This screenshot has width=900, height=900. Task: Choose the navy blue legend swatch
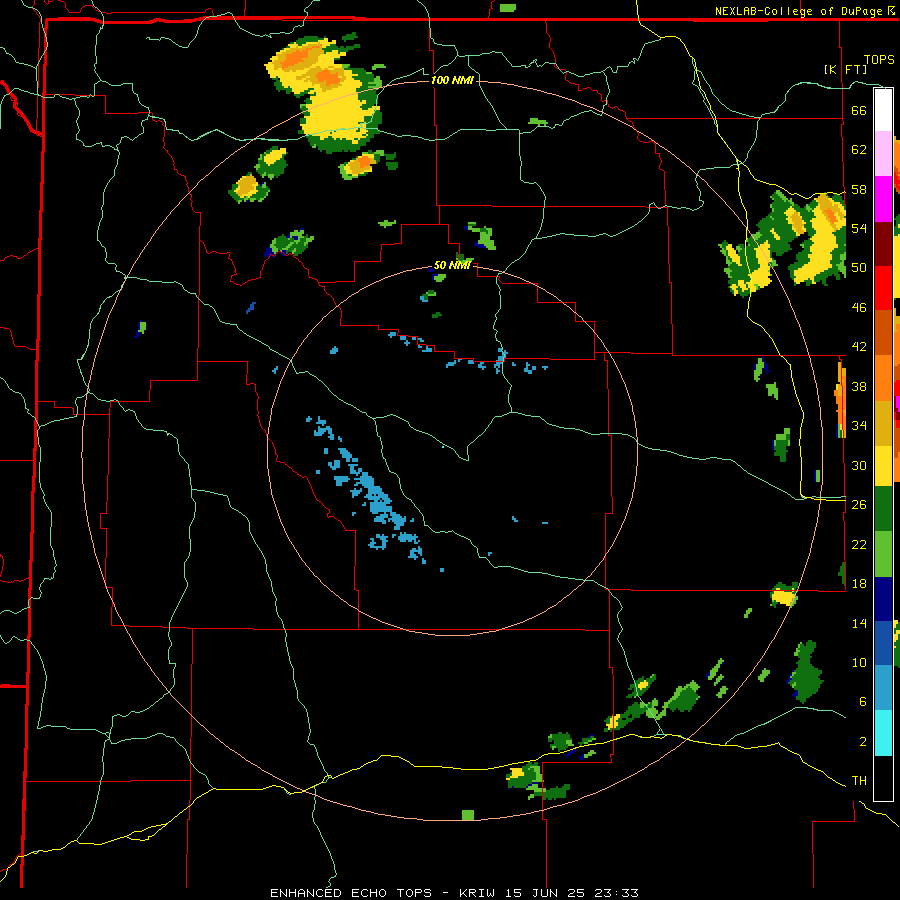883,599
